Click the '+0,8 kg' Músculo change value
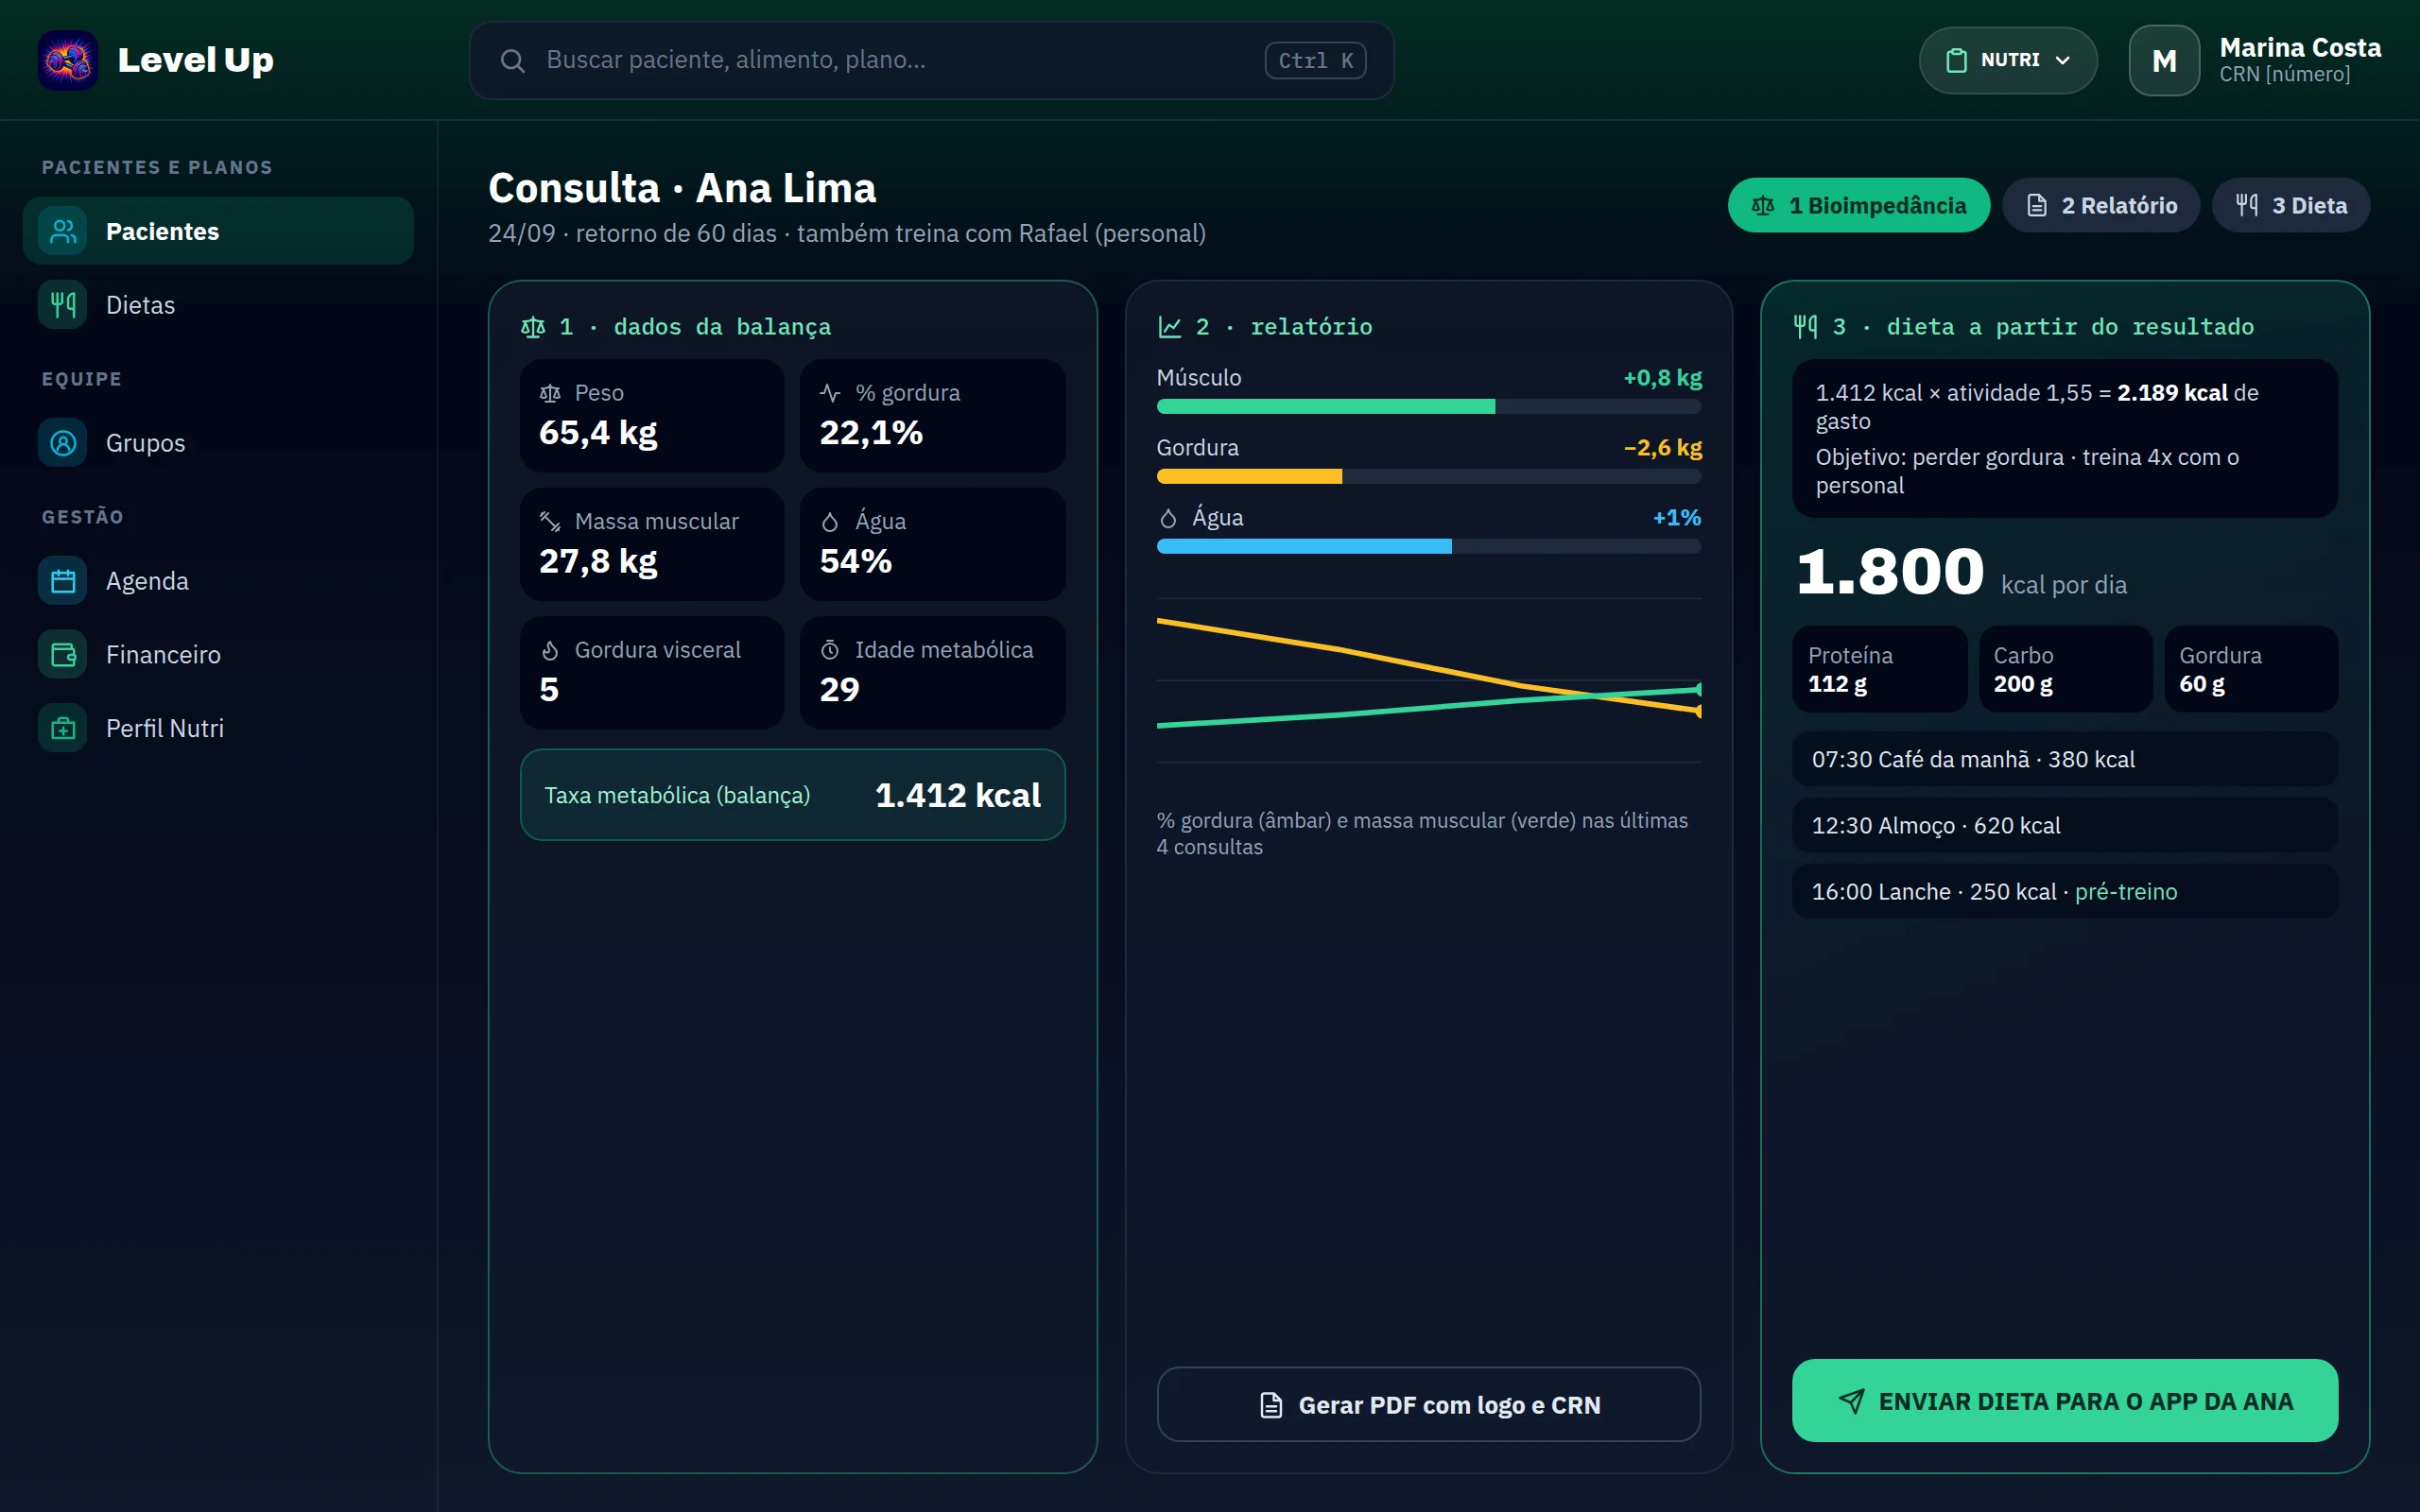Screen dimensions: 2420x1512 coord(1662,378)
